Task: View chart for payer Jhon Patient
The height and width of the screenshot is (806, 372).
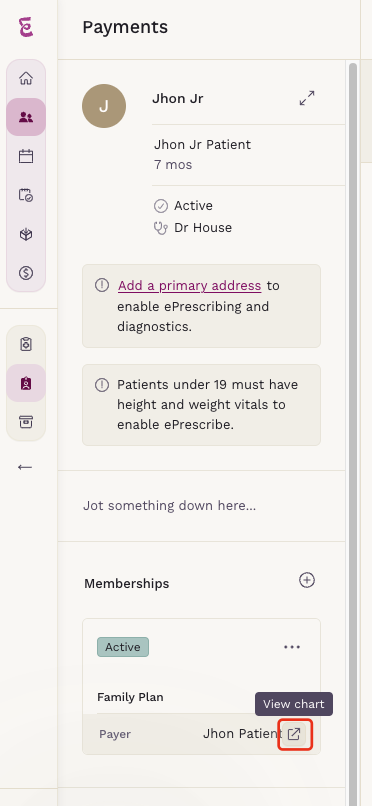Action: coord(294,734)
